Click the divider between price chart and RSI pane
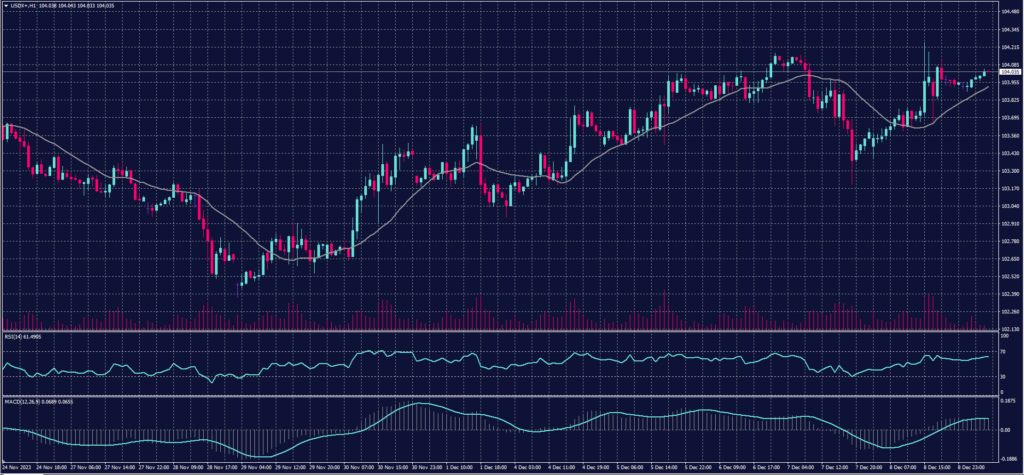Image resolution: width=1024 pixels, height=475 pixels. pos(500,333)
